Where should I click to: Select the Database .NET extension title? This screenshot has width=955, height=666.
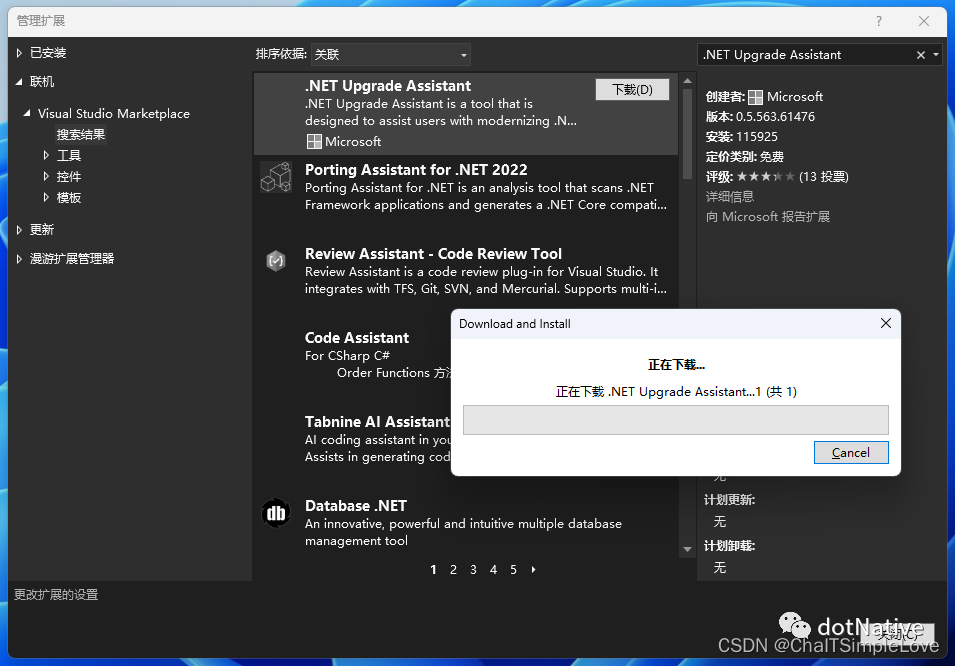point(356,506)
